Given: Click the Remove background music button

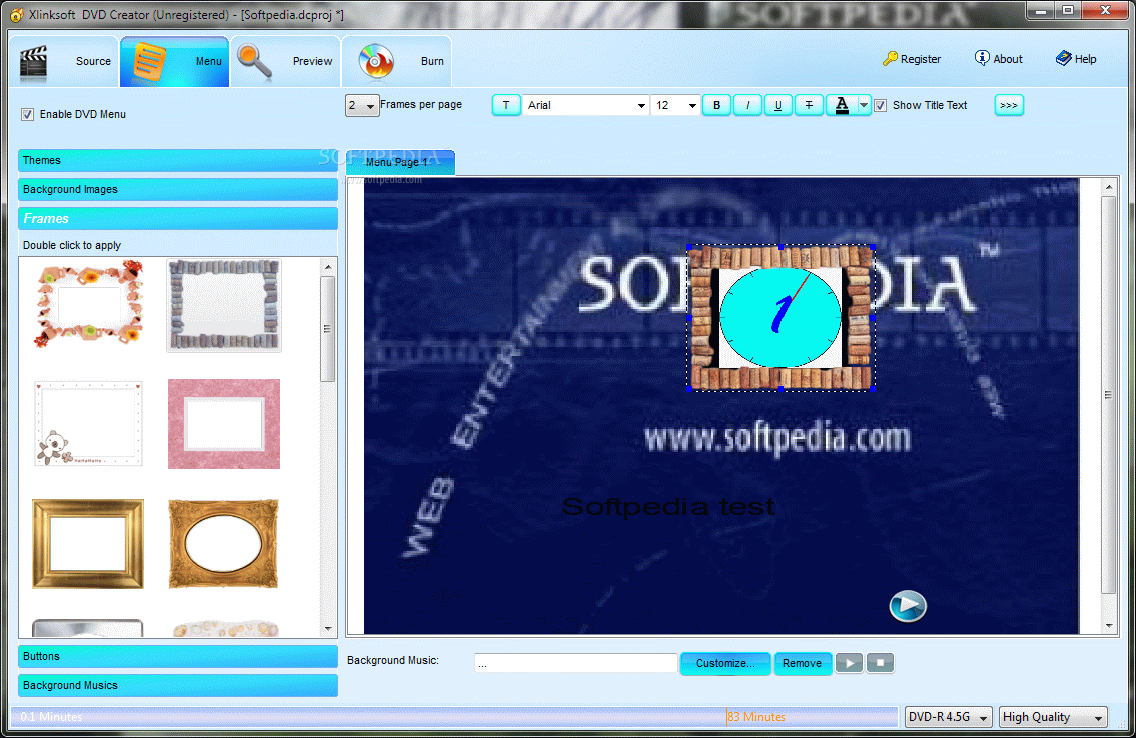Looking at the screenshot, I should 802,663.
